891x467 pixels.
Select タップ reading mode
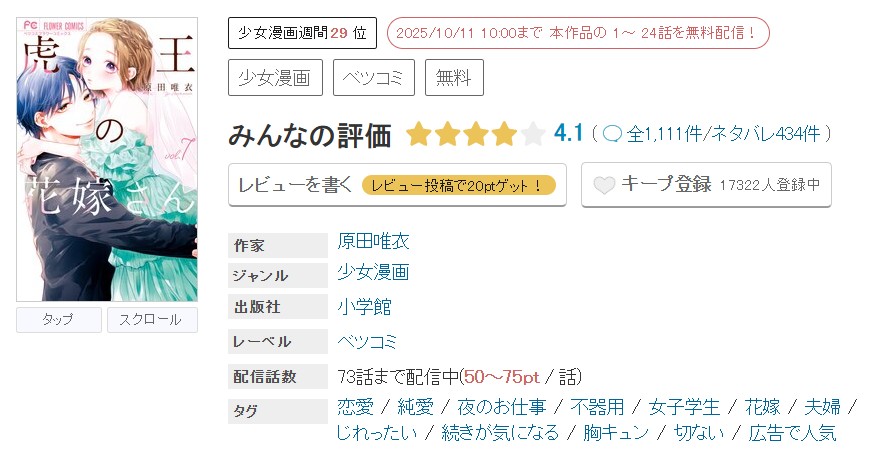(59, 320)
